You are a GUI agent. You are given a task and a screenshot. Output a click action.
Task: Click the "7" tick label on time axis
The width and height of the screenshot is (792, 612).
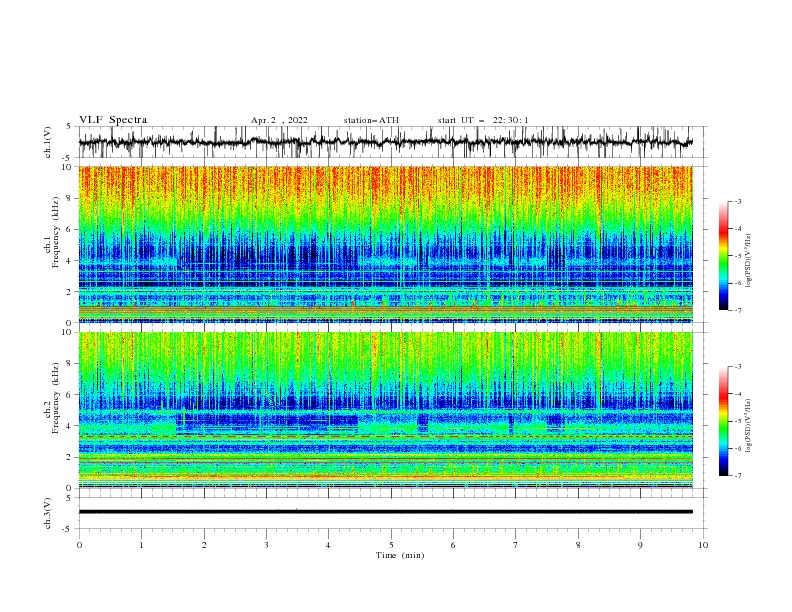pos(516,545)
